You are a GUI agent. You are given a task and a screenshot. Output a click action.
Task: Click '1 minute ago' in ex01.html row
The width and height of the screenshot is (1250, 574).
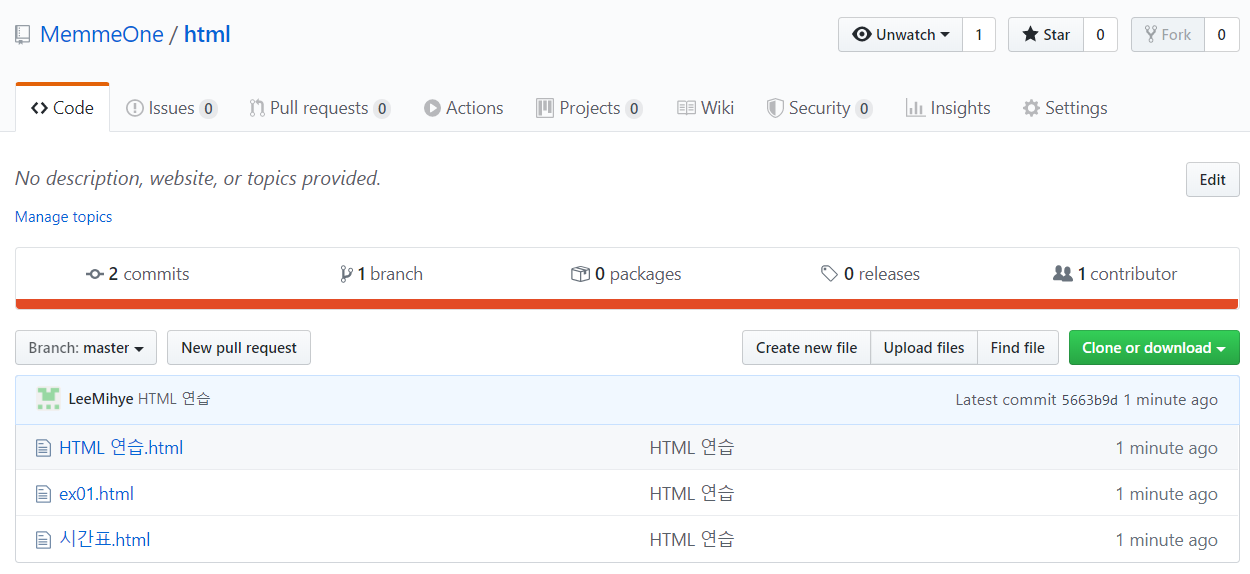[1167, 494]
